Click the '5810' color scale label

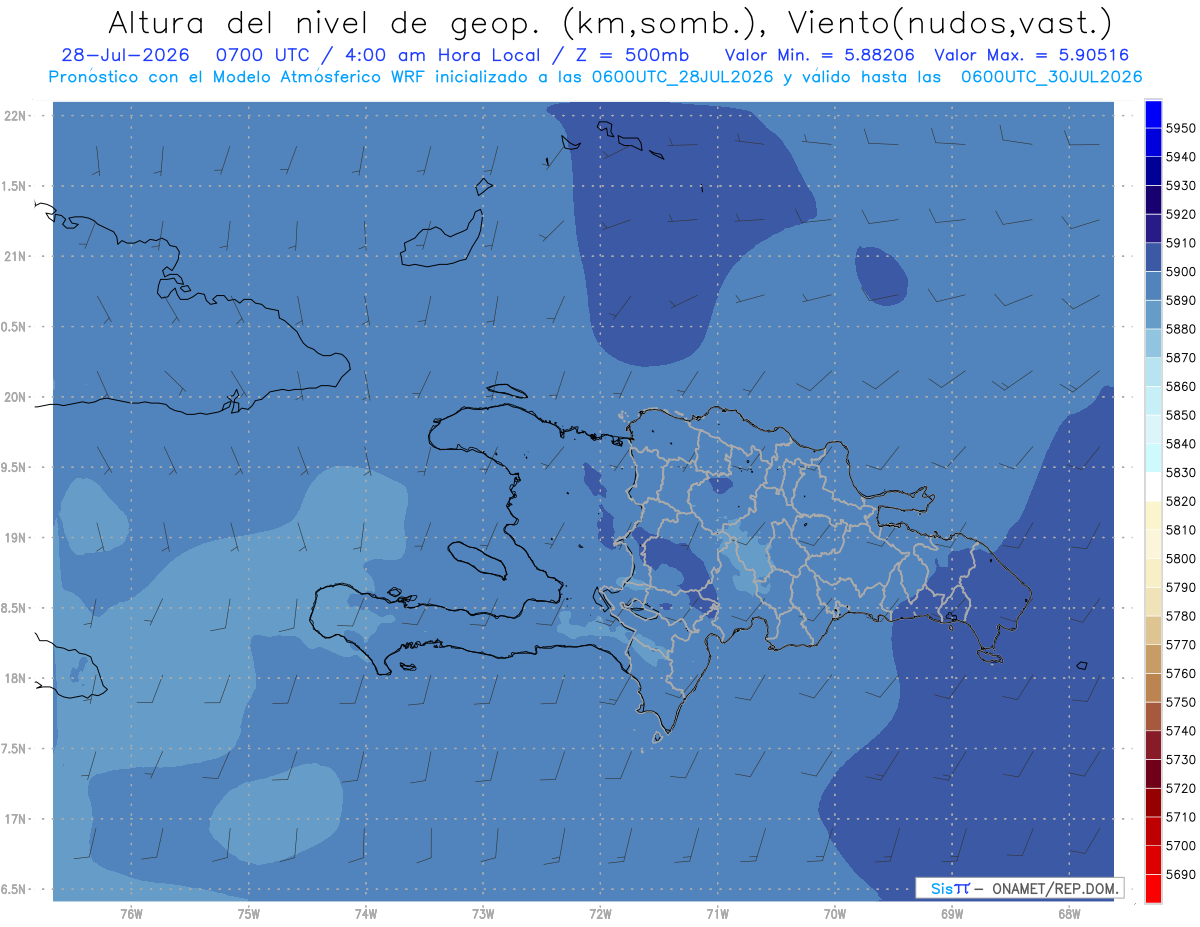click(x=1181, y=530)
